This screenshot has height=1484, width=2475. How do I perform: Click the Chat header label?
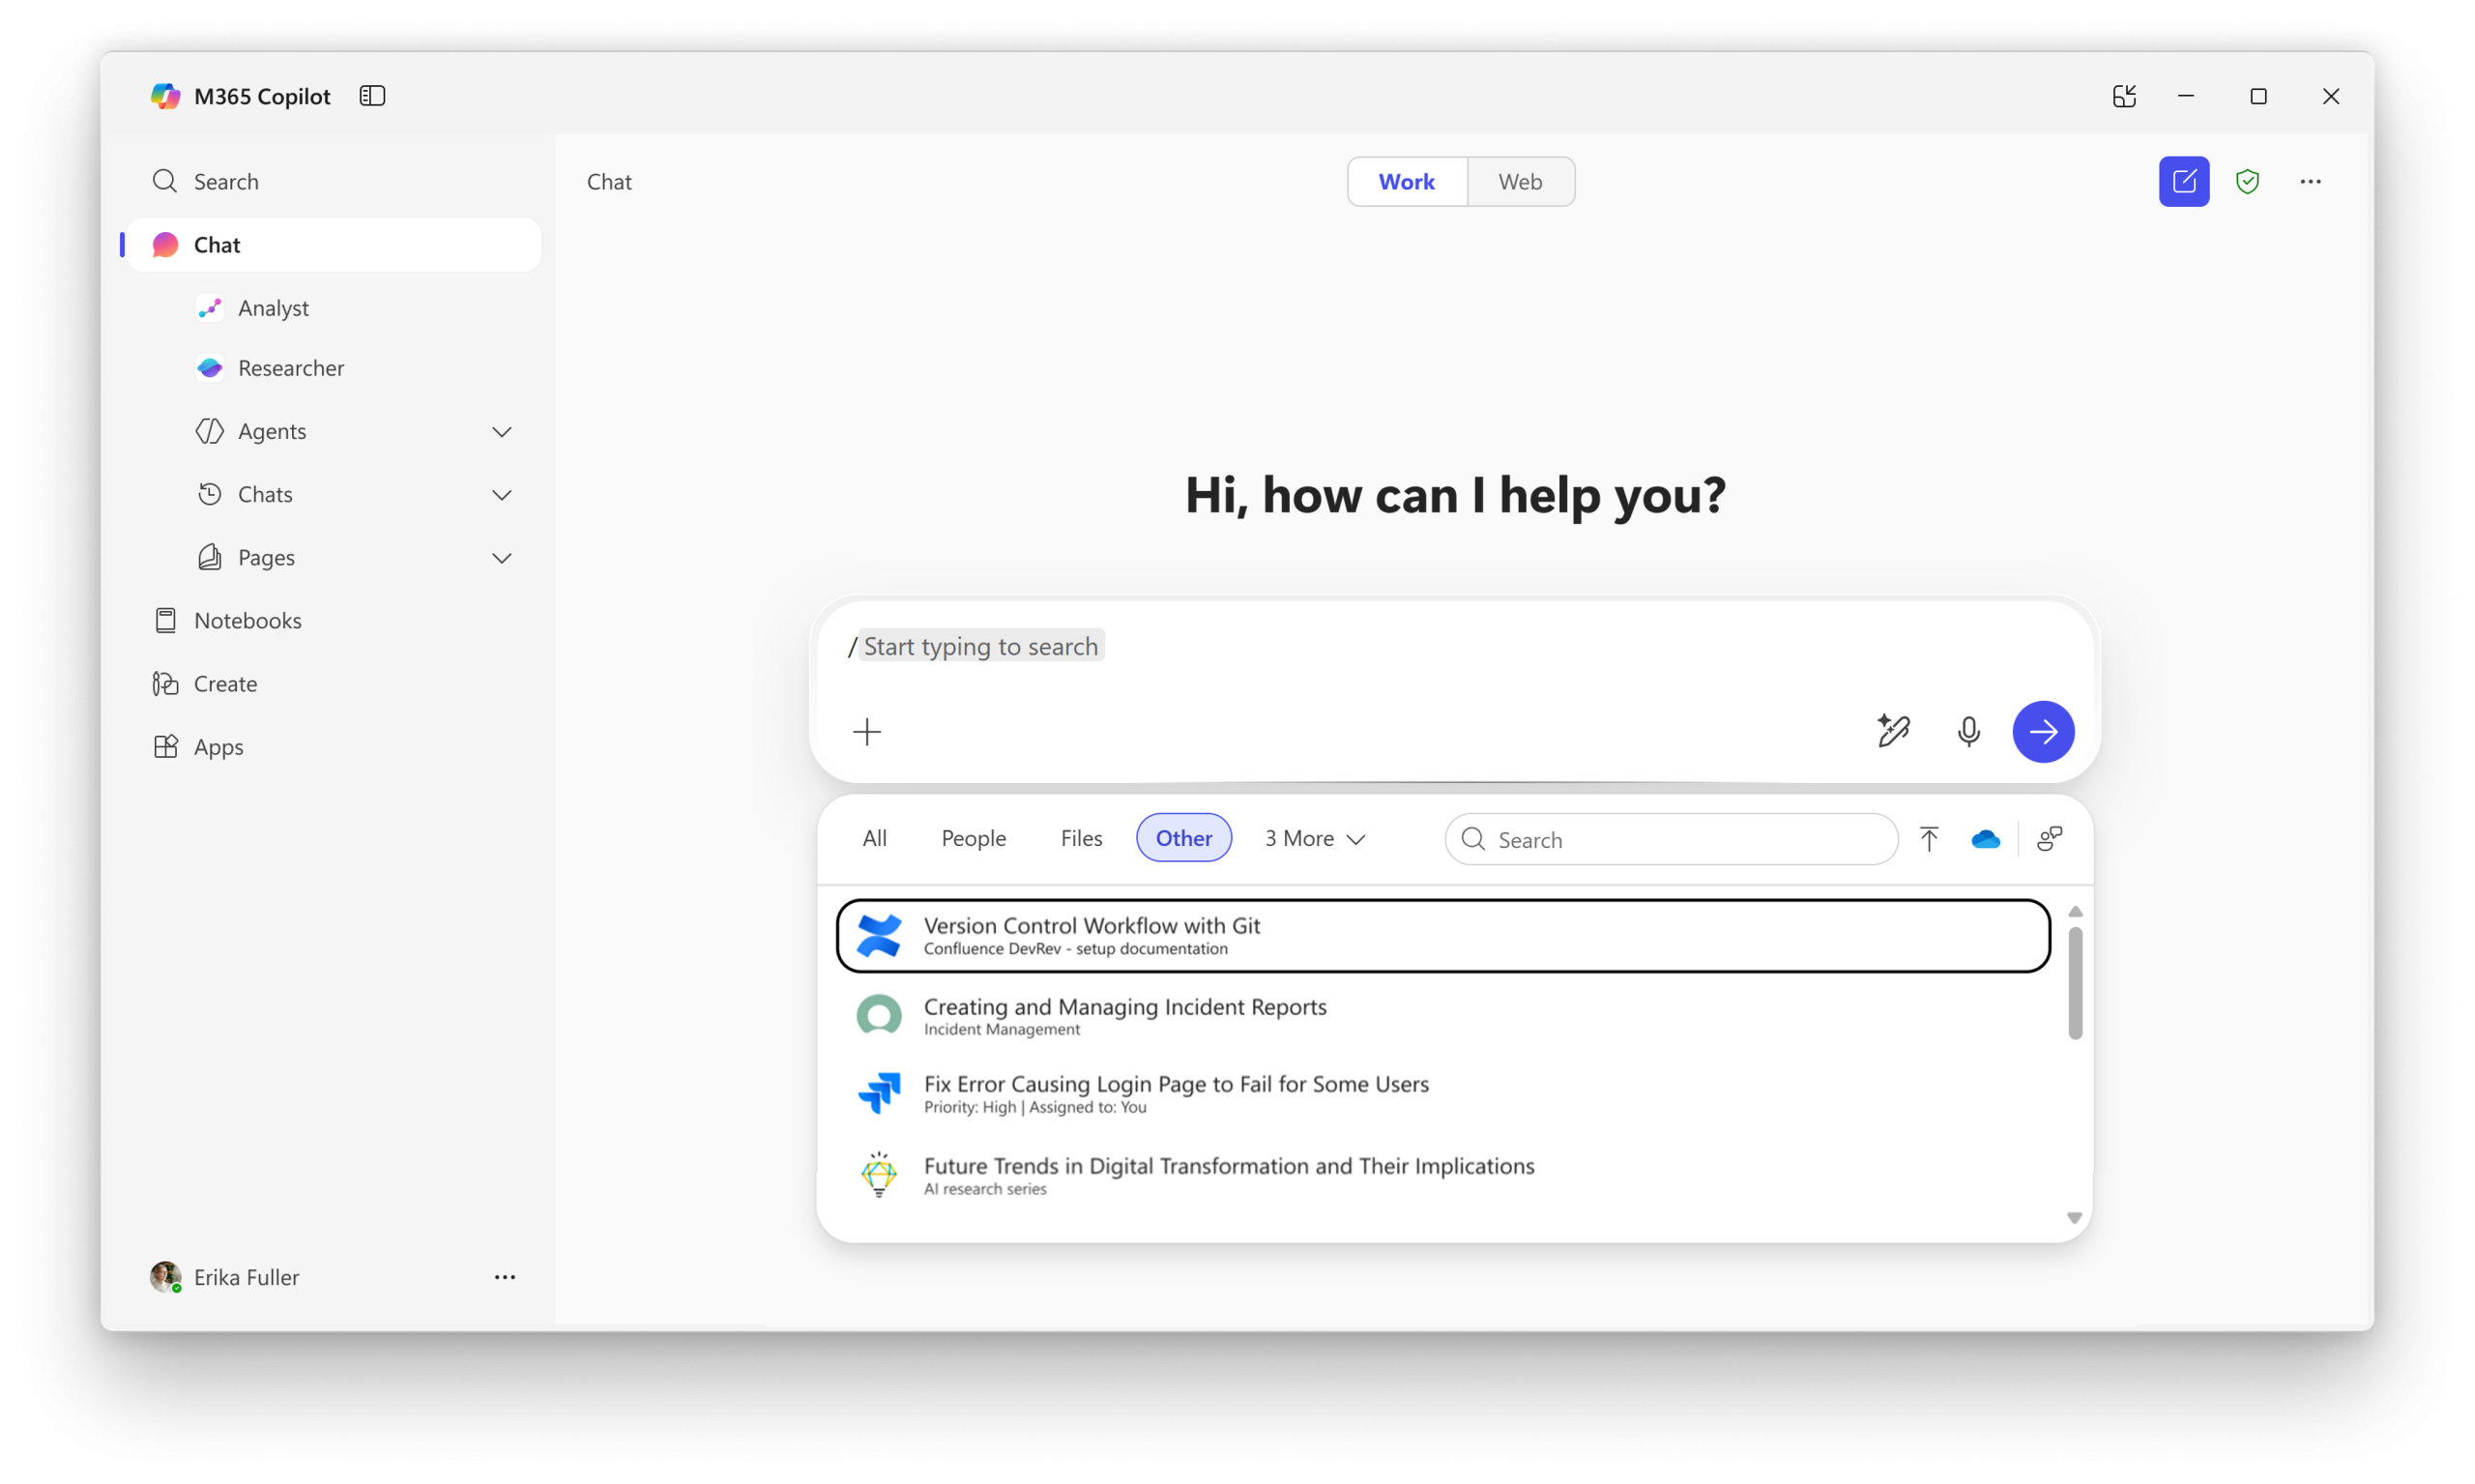[x=609, y=181]
